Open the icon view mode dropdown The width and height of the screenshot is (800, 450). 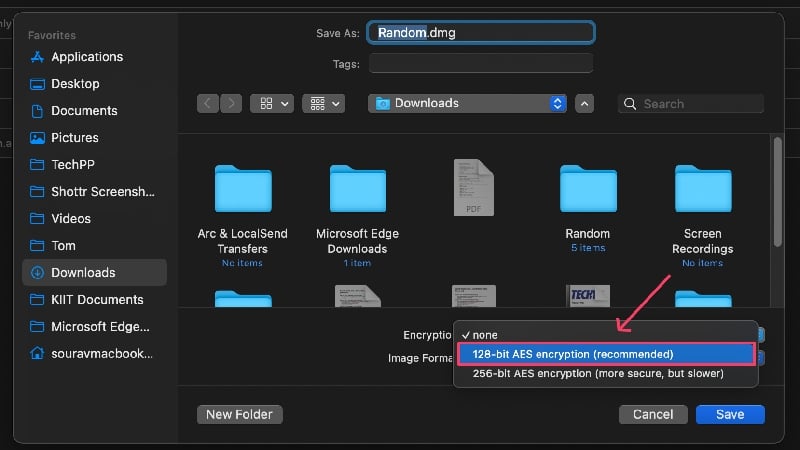click(272, 104)
